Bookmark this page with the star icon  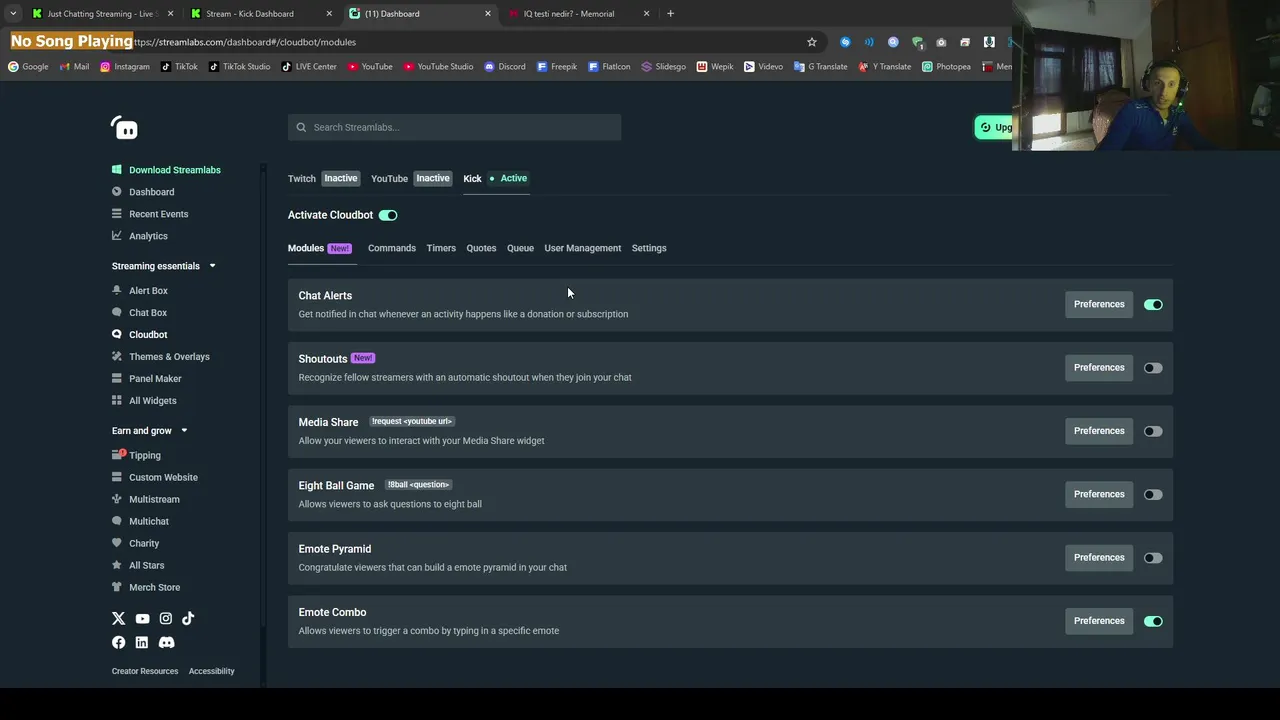[x=812, y=42]
